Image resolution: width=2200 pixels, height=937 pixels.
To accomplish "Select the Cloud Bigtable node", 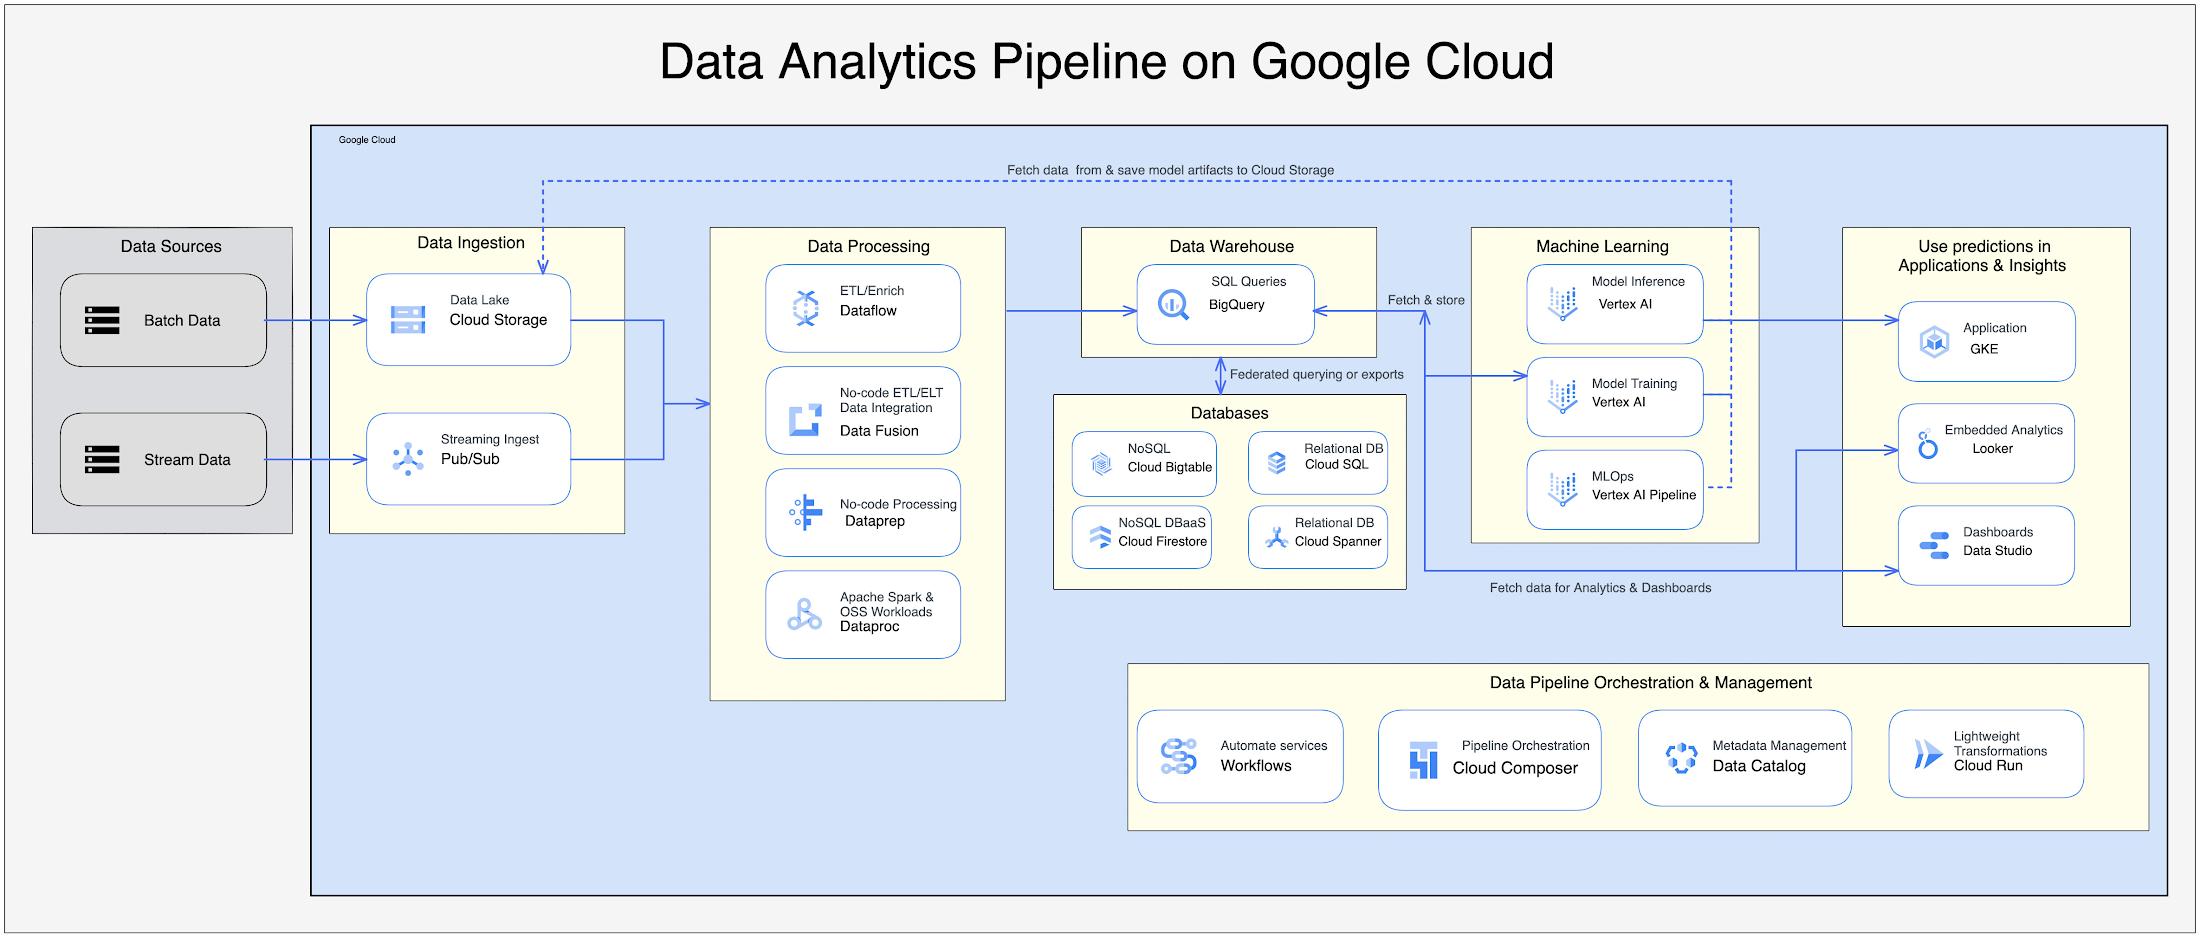I will click(1144, 464).
